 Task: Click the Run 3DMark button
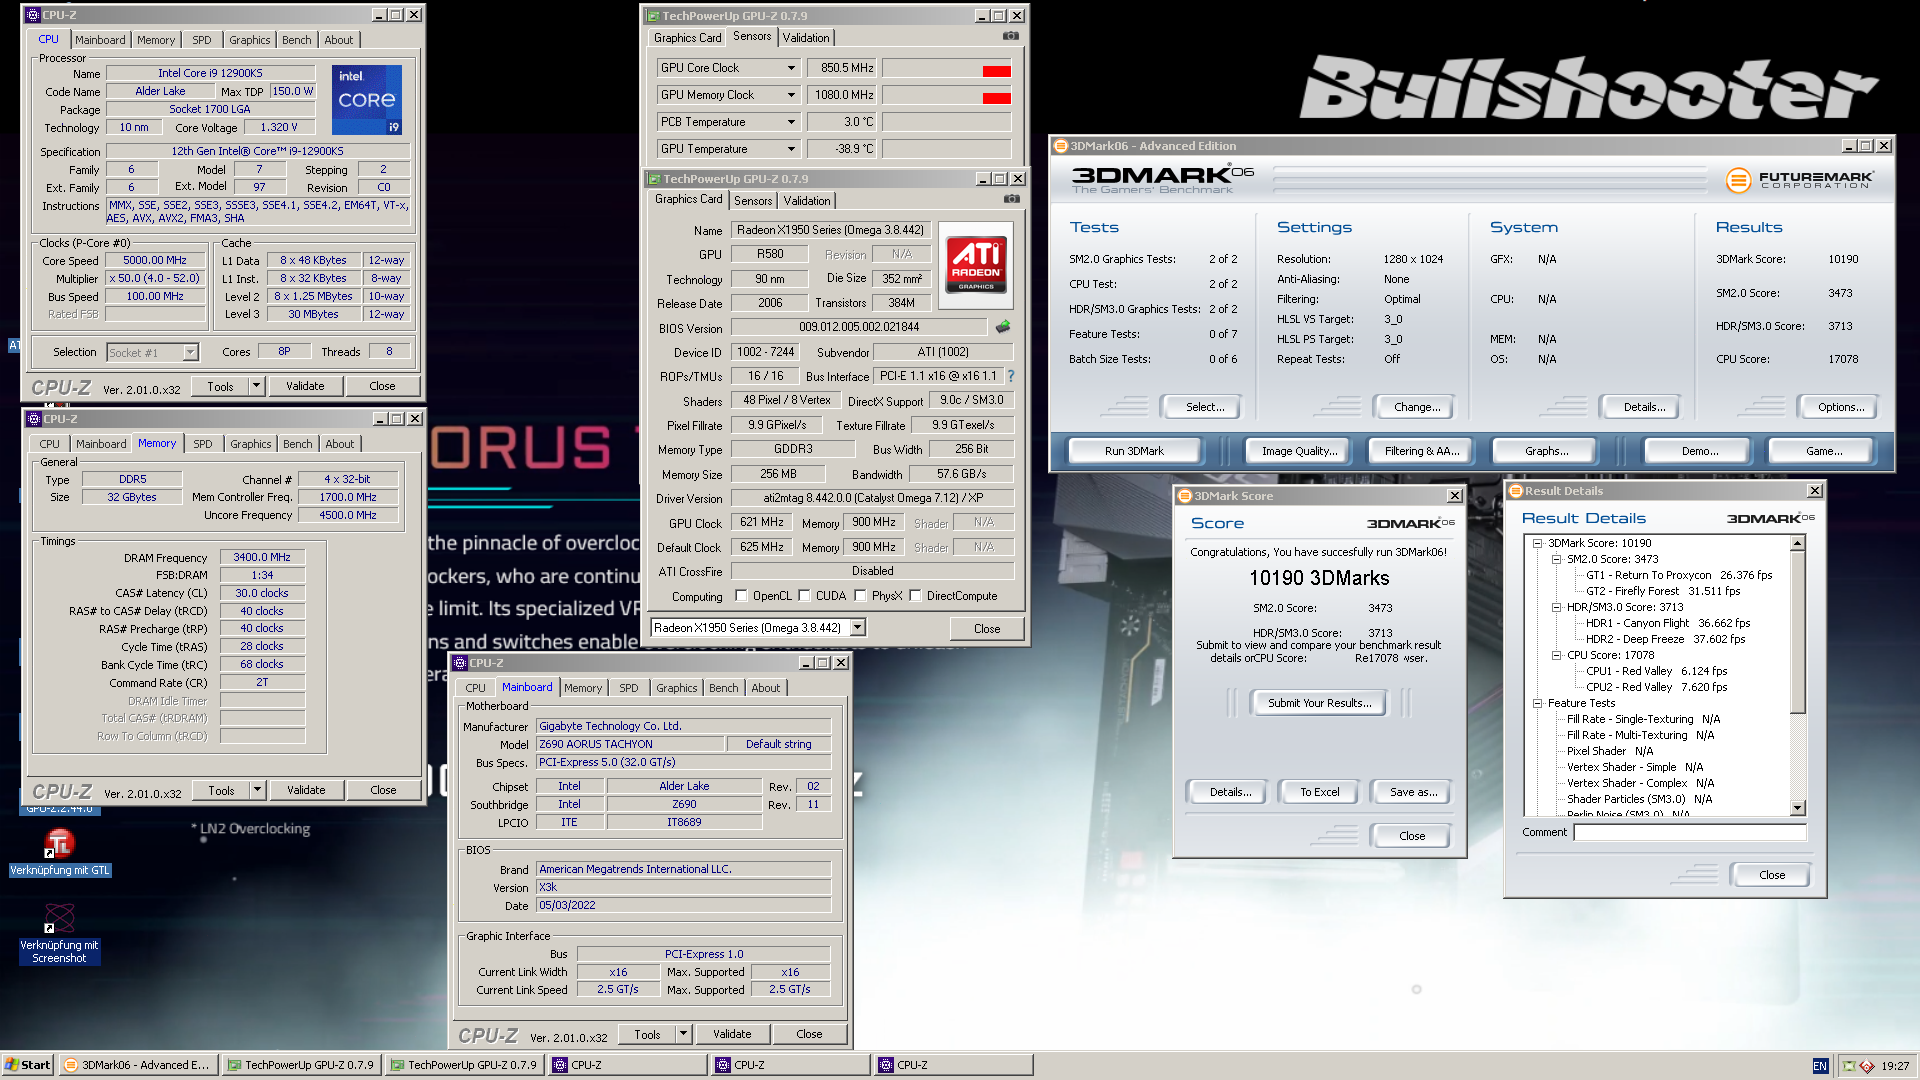pos(1134,451)
